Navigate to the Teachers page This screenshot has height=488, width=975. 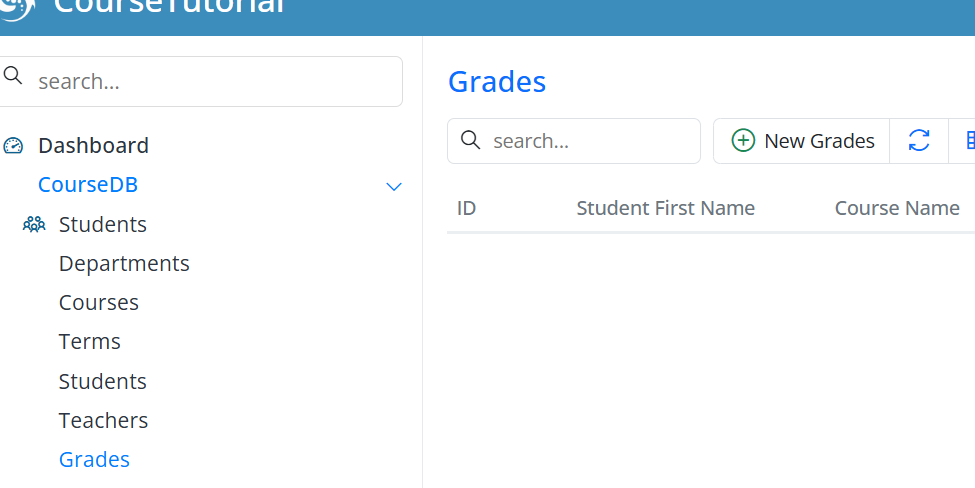coord(104,421)
